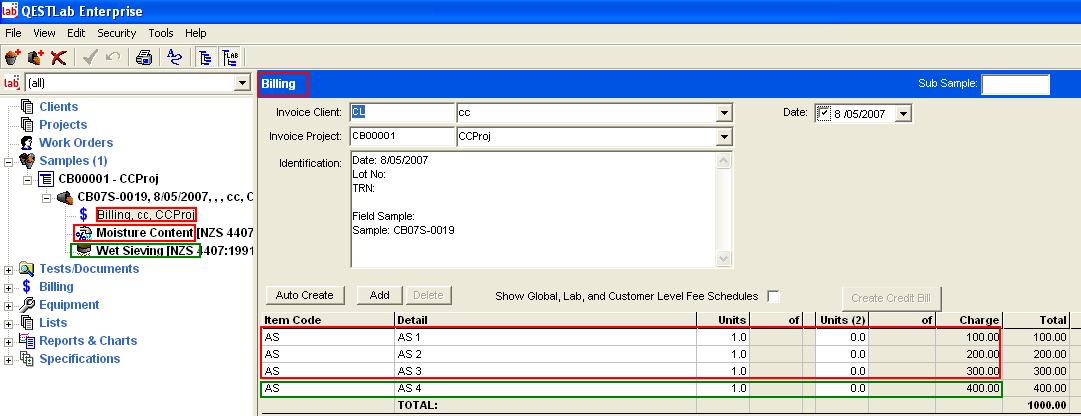
Task: Click the Work Orders icon in tree
Action: 27,143
